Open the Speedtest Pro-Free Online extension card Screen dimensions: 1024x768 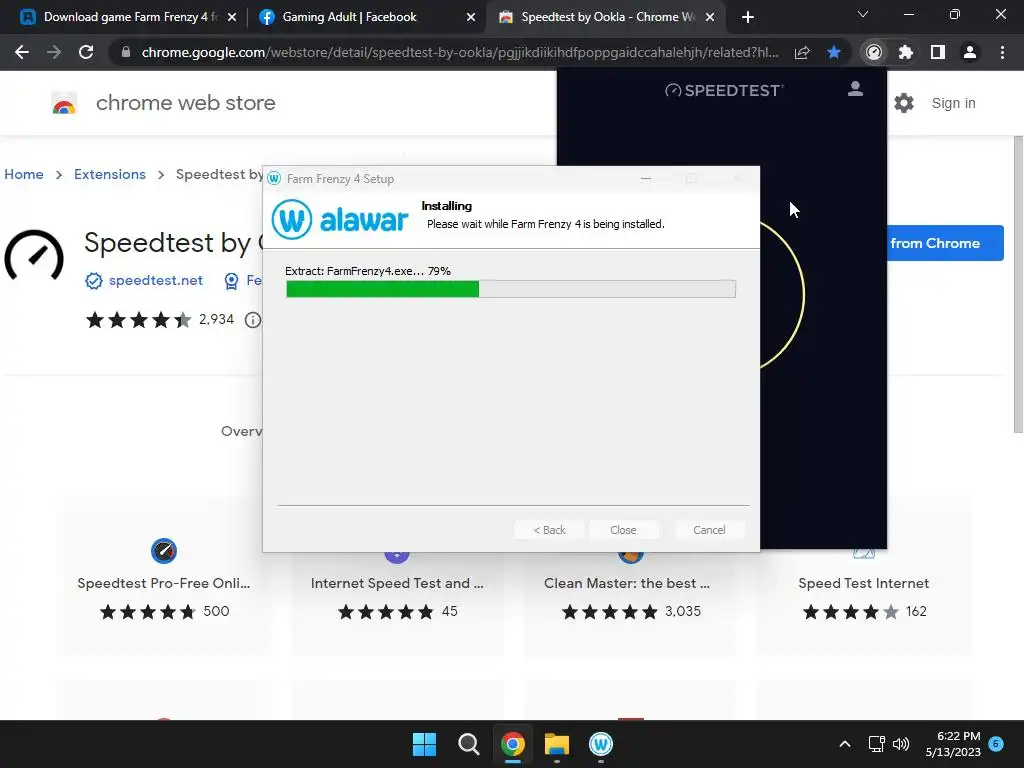click(x=163, y=578)
